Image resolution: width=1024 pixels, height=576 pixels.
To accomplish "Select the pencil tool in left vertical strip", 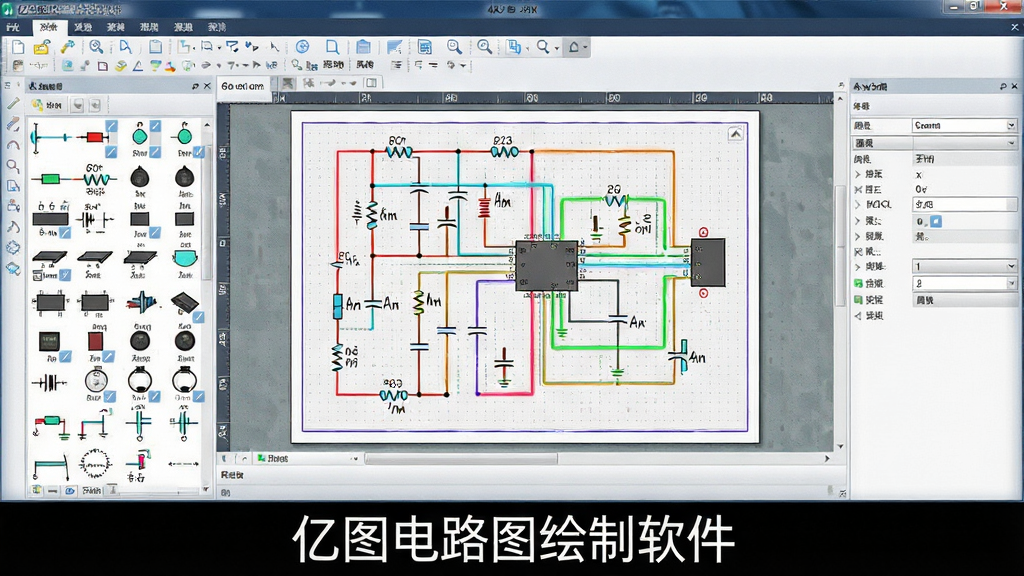I will click(x=12, y=103).
